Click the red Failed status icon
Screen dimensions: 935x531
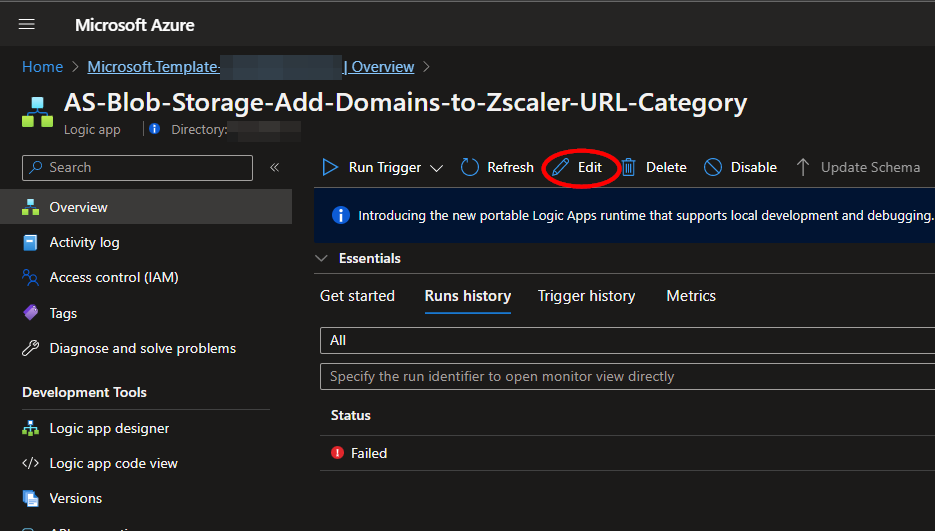[338, 453]
